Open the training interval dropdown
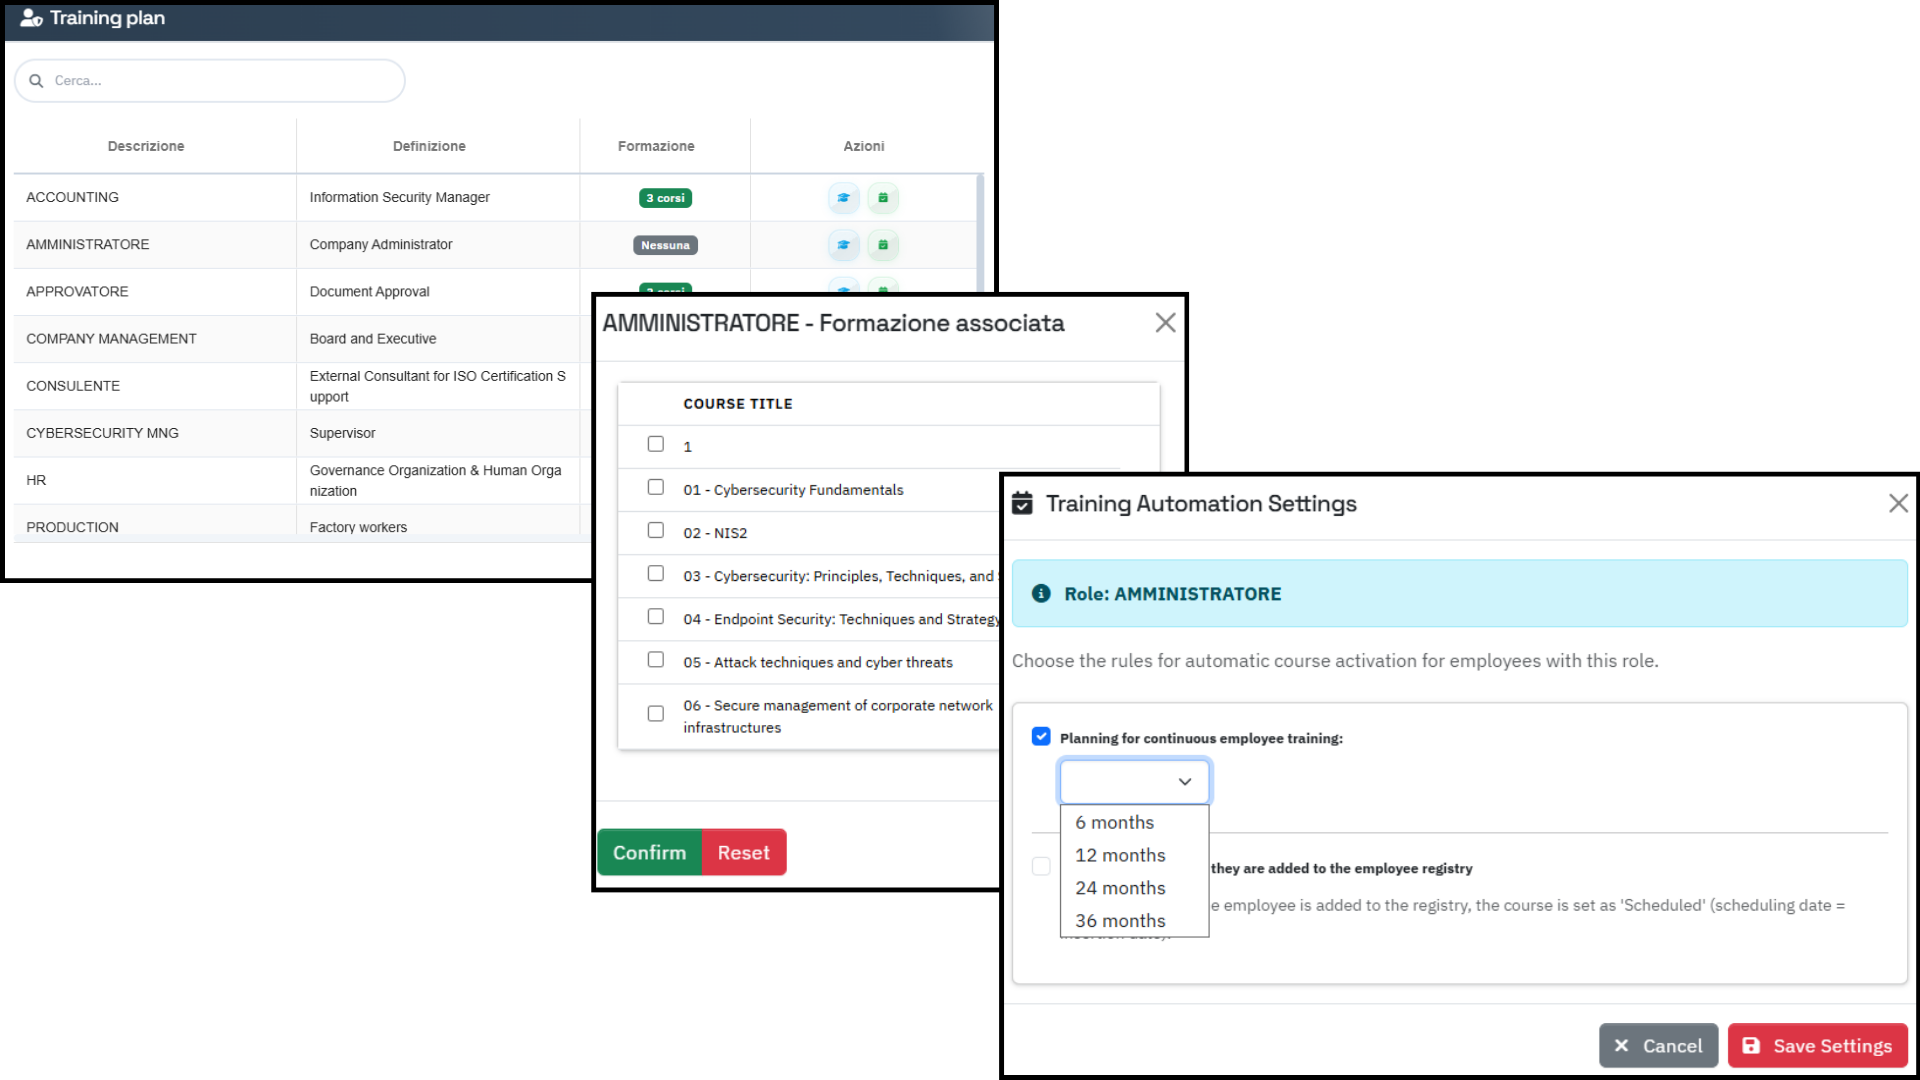Viewport: 1920px width, 1080px height. coord(1134,781)
